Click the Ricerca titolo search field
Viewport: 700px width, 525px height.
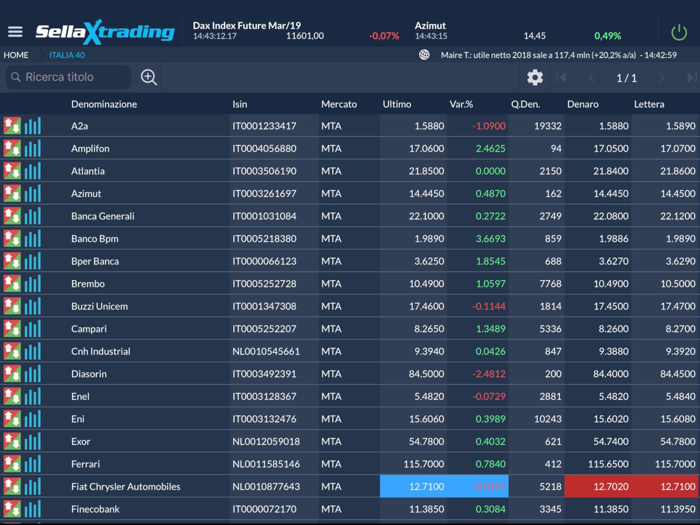68,77
